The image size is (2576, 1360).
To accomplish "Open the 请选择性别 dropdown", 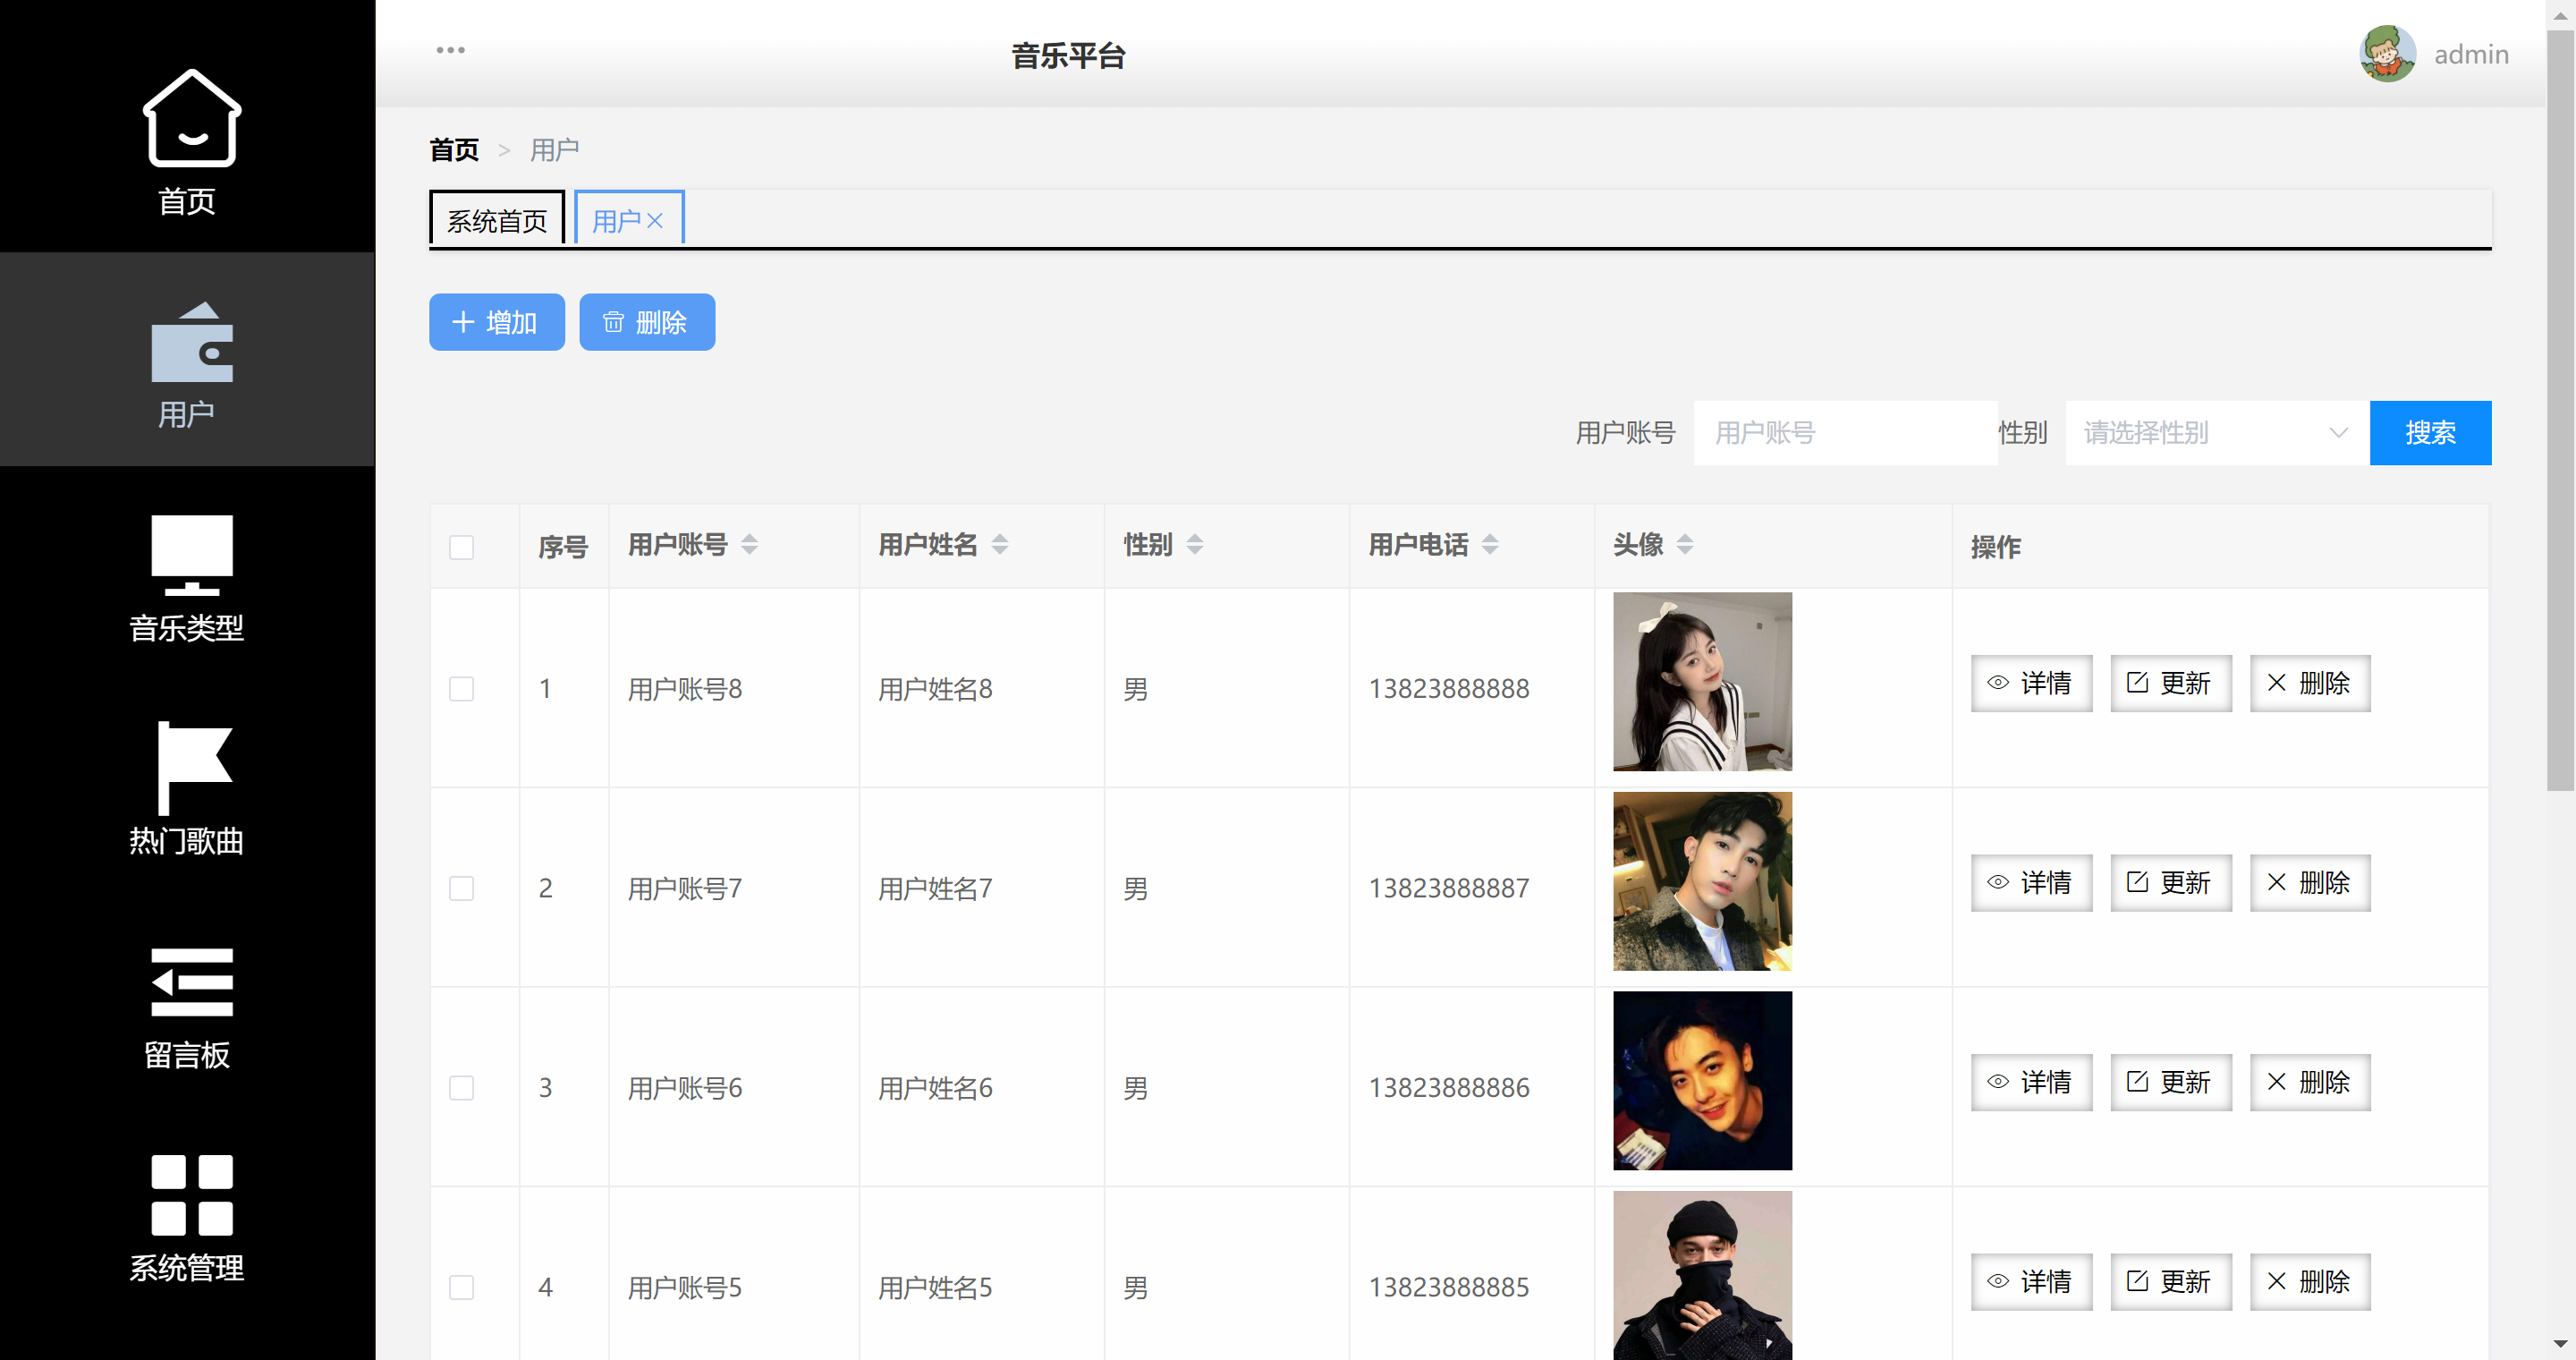I will (x=2216, y=433).
